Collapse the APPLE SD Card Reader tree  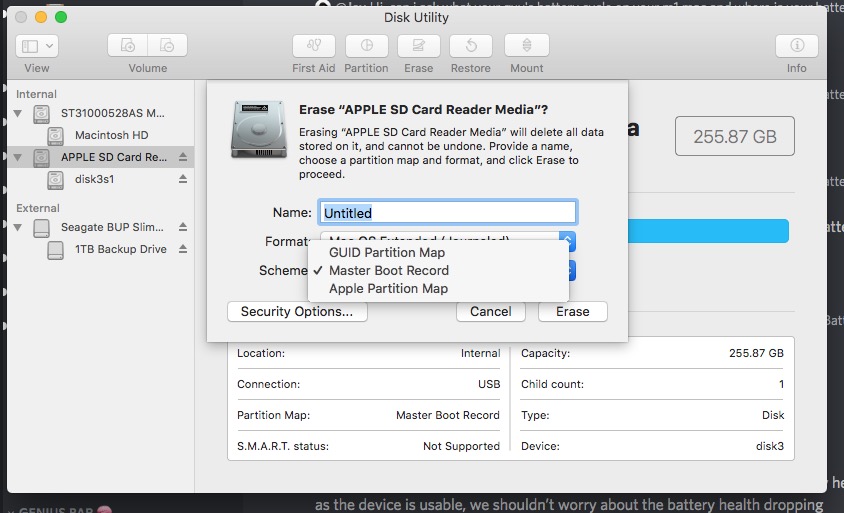coord(18,157)
